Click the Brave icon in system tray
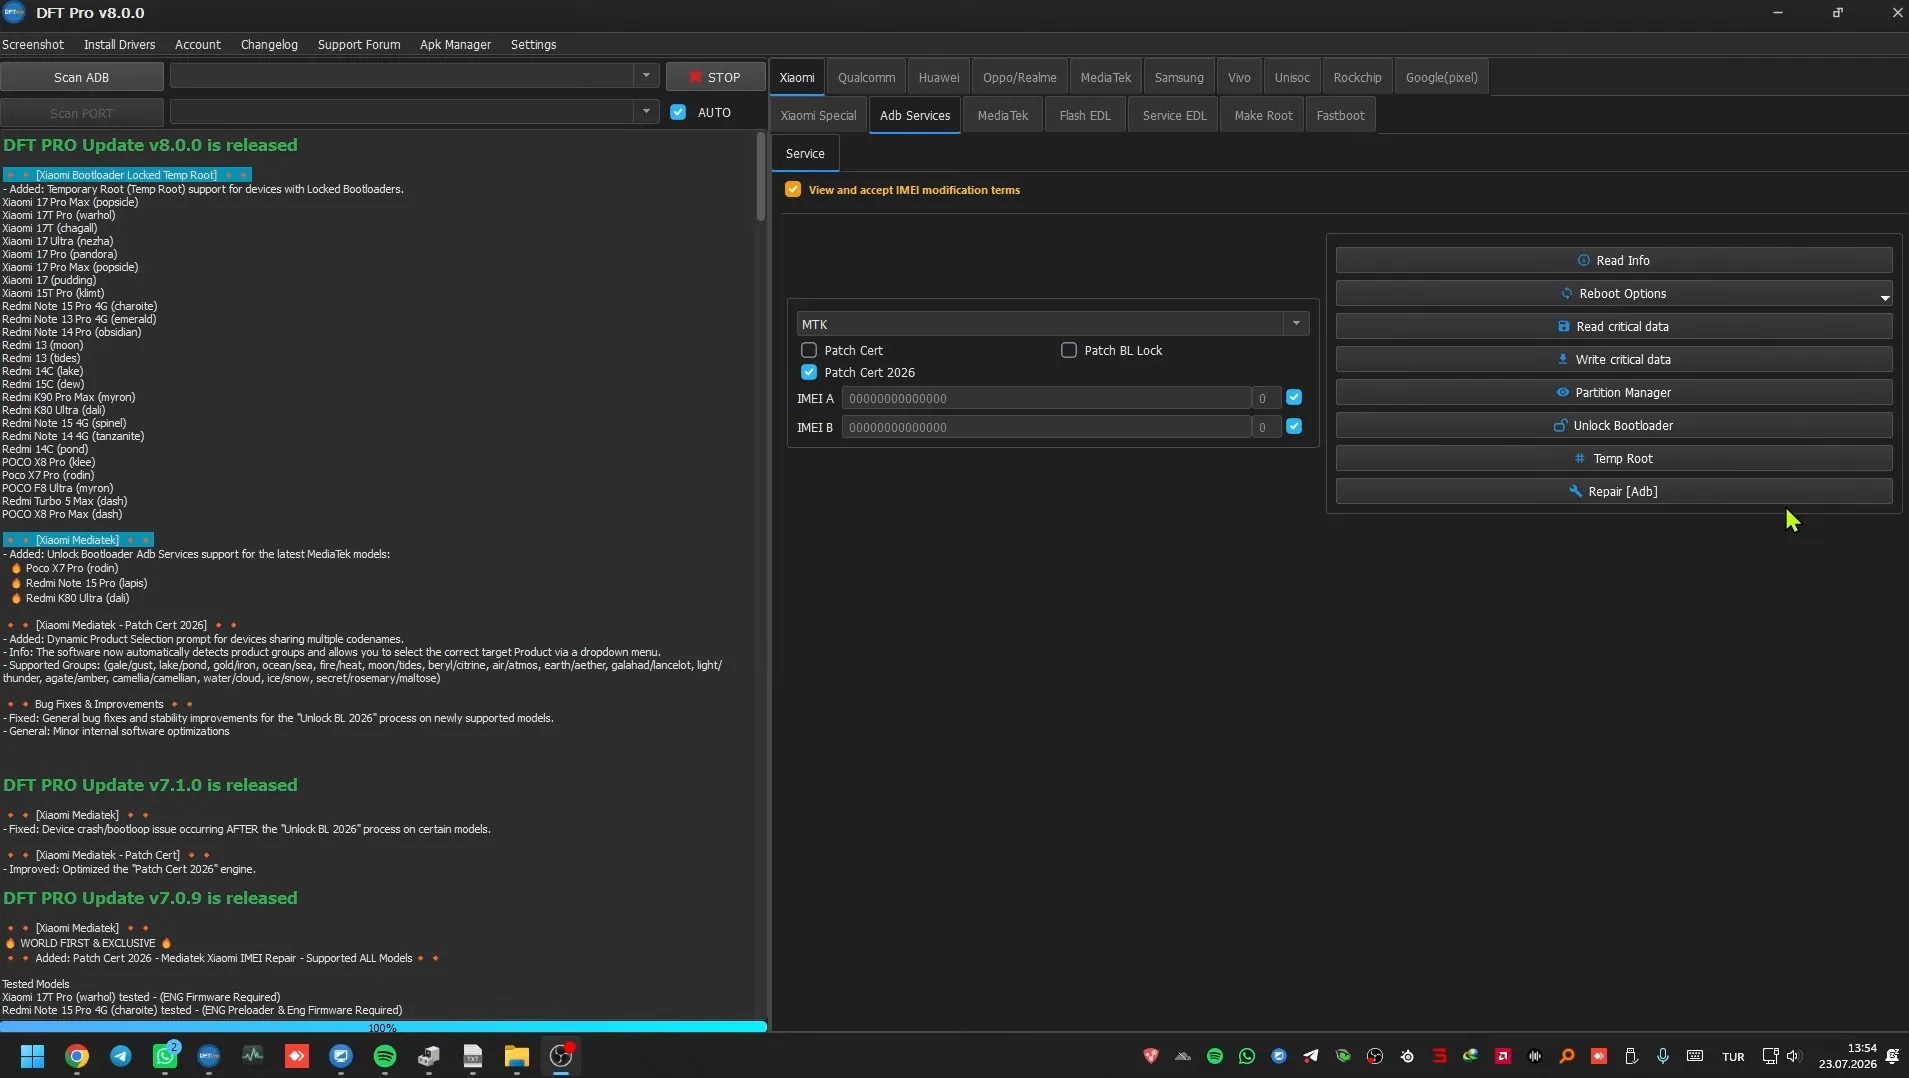This screenshot has width=1909, height=1078. tap(1151, 1056)
